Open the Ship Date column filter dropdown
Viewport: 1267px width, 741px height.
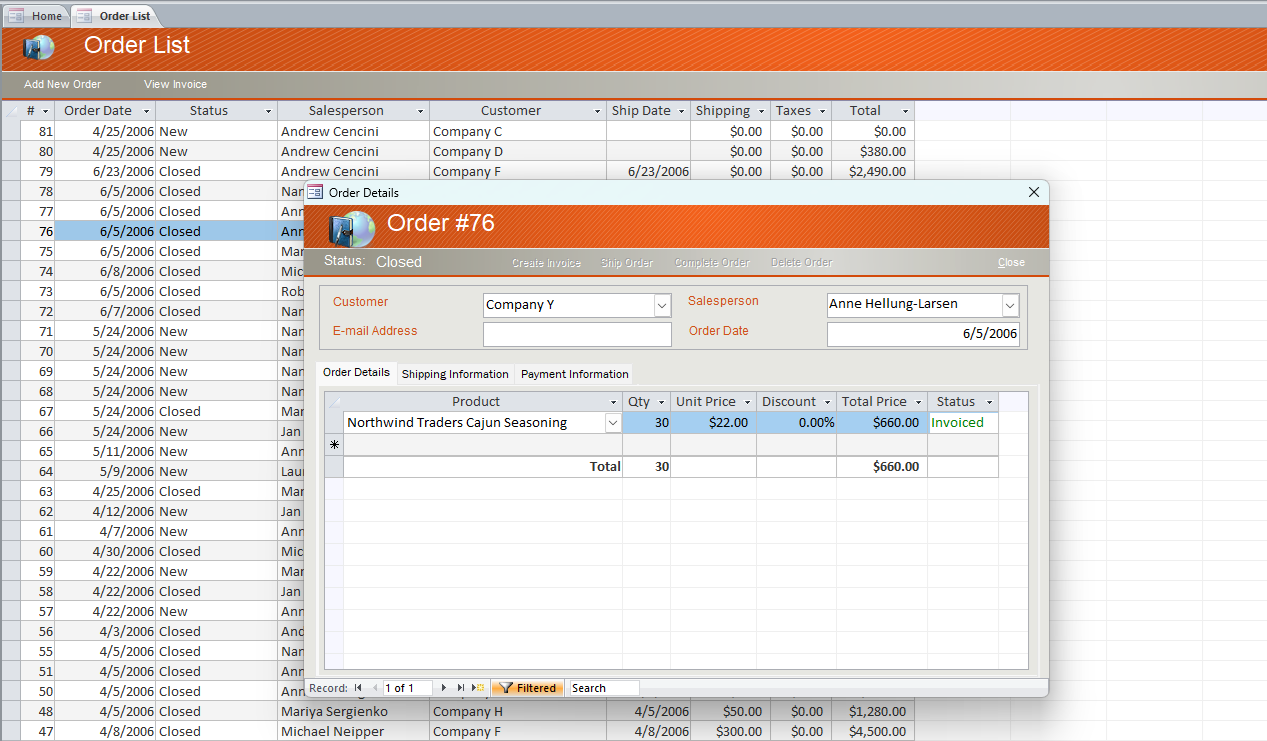pyautogui.click(x=681, y=111)
